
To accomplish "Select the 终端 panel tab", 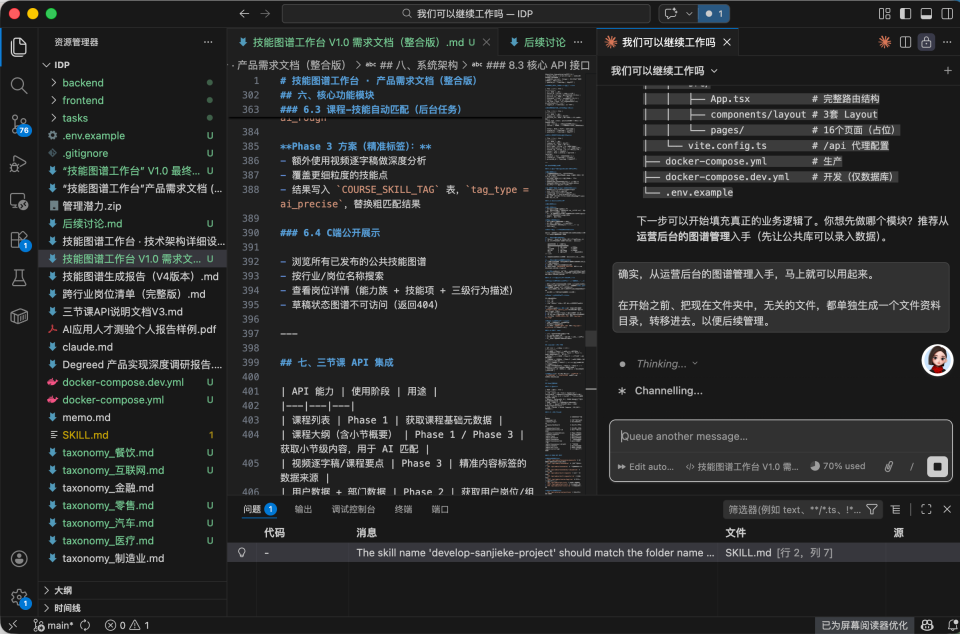I will click(x=403, y=509).
